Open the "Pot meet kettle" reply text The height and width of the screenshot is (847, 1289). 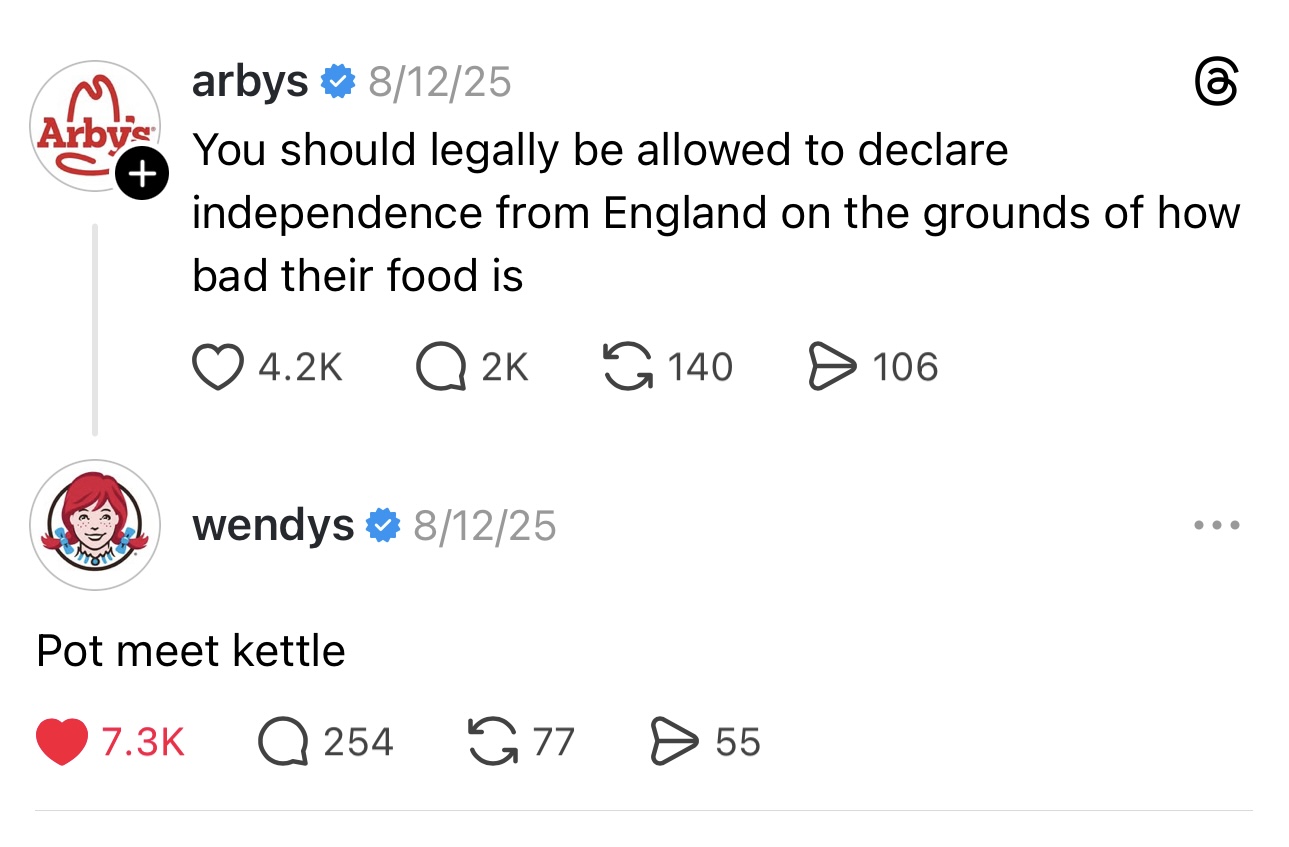191,651
